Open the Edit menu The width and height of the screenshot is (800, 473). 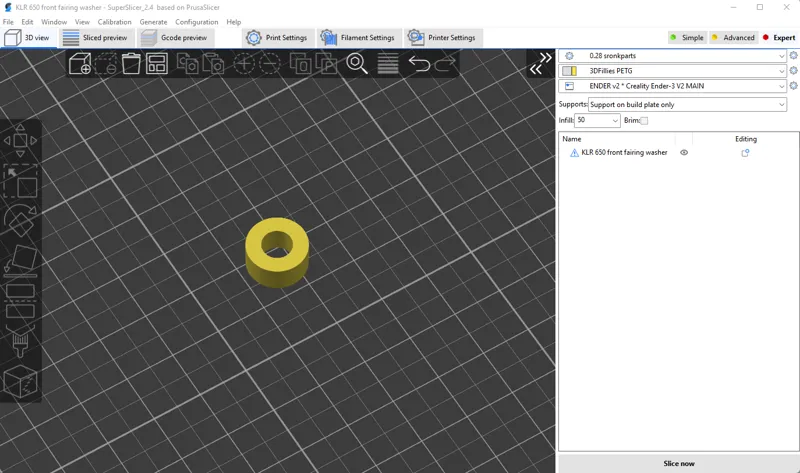click(27, 22)
